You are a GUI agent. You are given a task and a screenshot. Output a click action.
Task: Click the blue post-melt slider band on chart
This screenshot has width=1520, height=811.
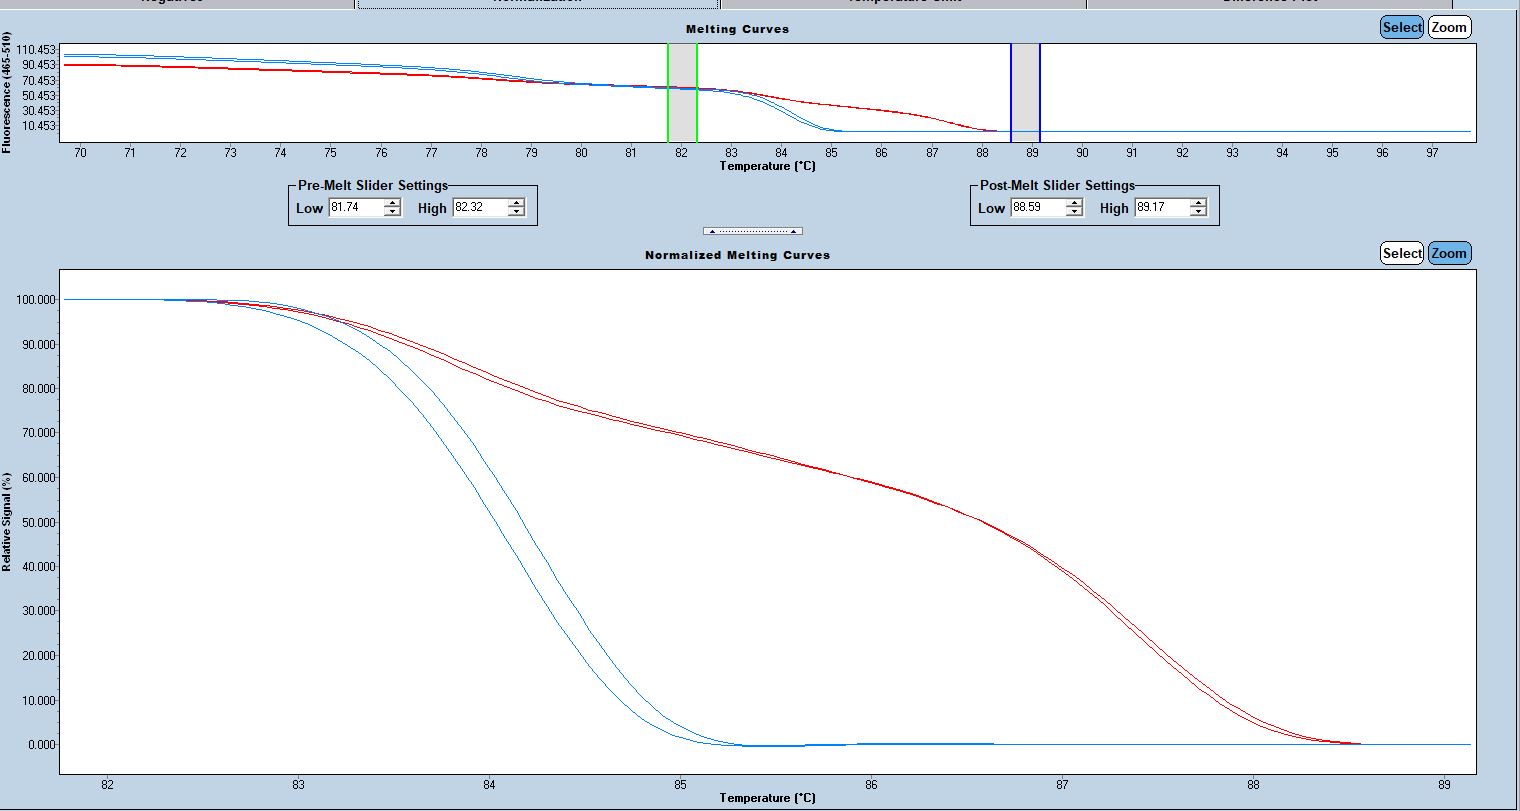pyautogui.click(x=1025, y=93)
